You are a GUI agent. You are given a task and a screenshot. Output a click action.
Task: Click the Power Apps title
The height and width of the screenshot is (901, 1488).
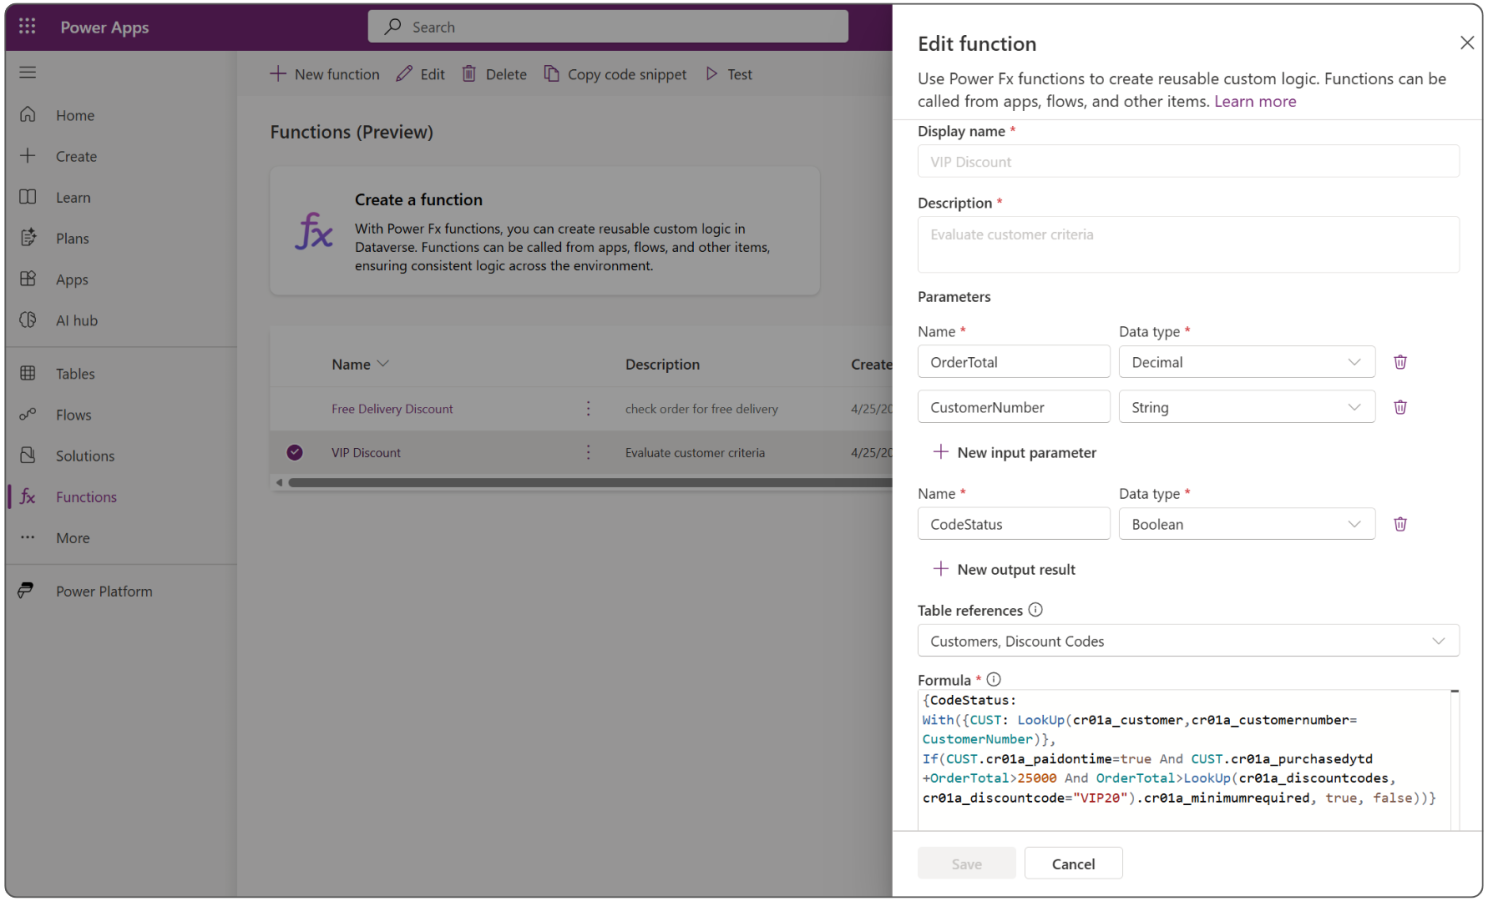104,27
